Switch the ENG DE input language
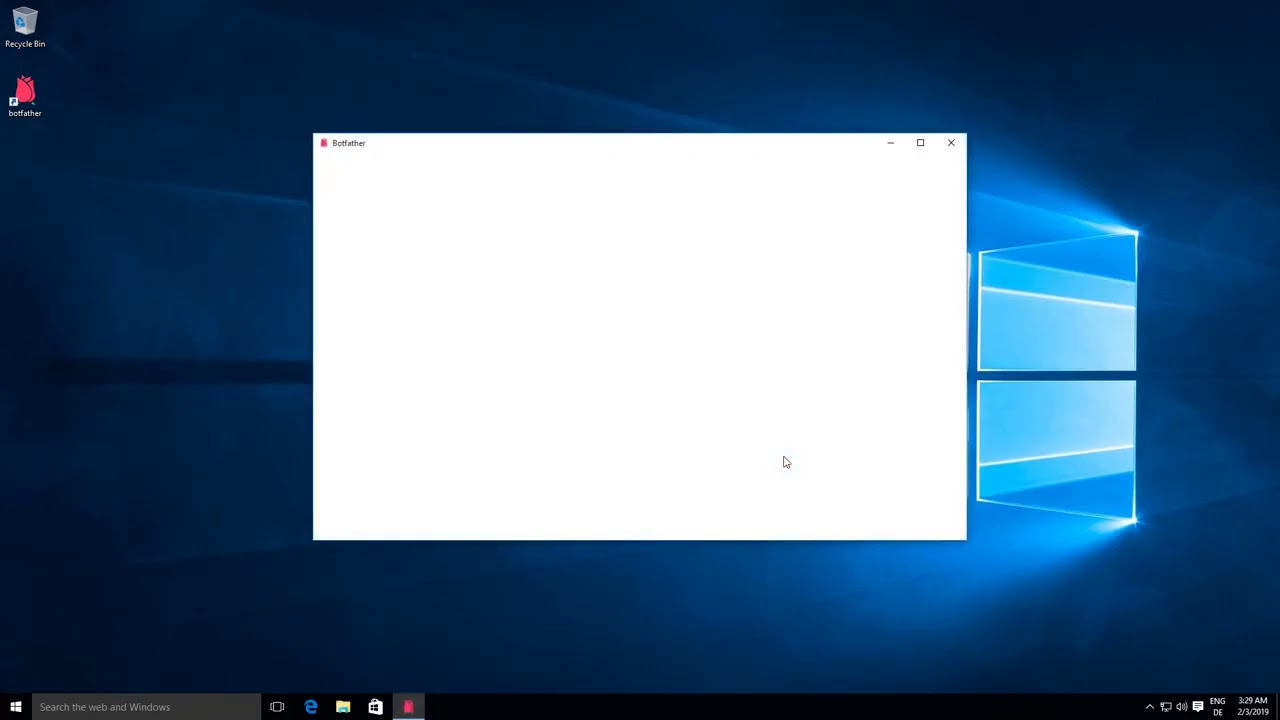 tap(1217, 707)
